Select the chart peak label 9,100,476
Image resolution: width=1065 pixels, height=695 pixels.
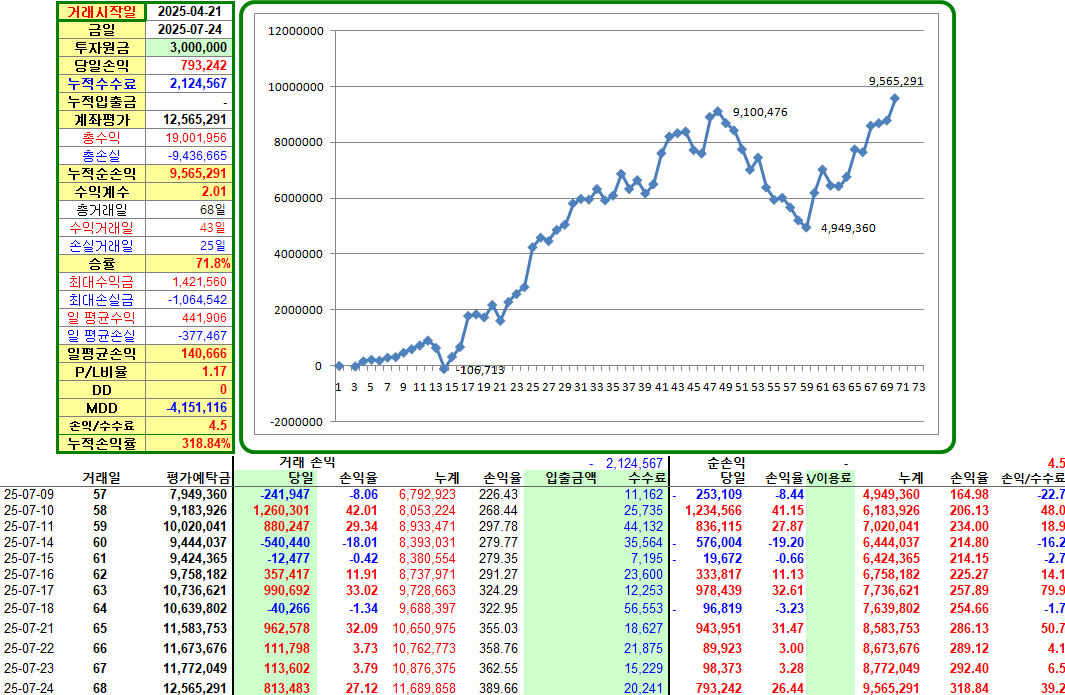click(x=760, y=112)
